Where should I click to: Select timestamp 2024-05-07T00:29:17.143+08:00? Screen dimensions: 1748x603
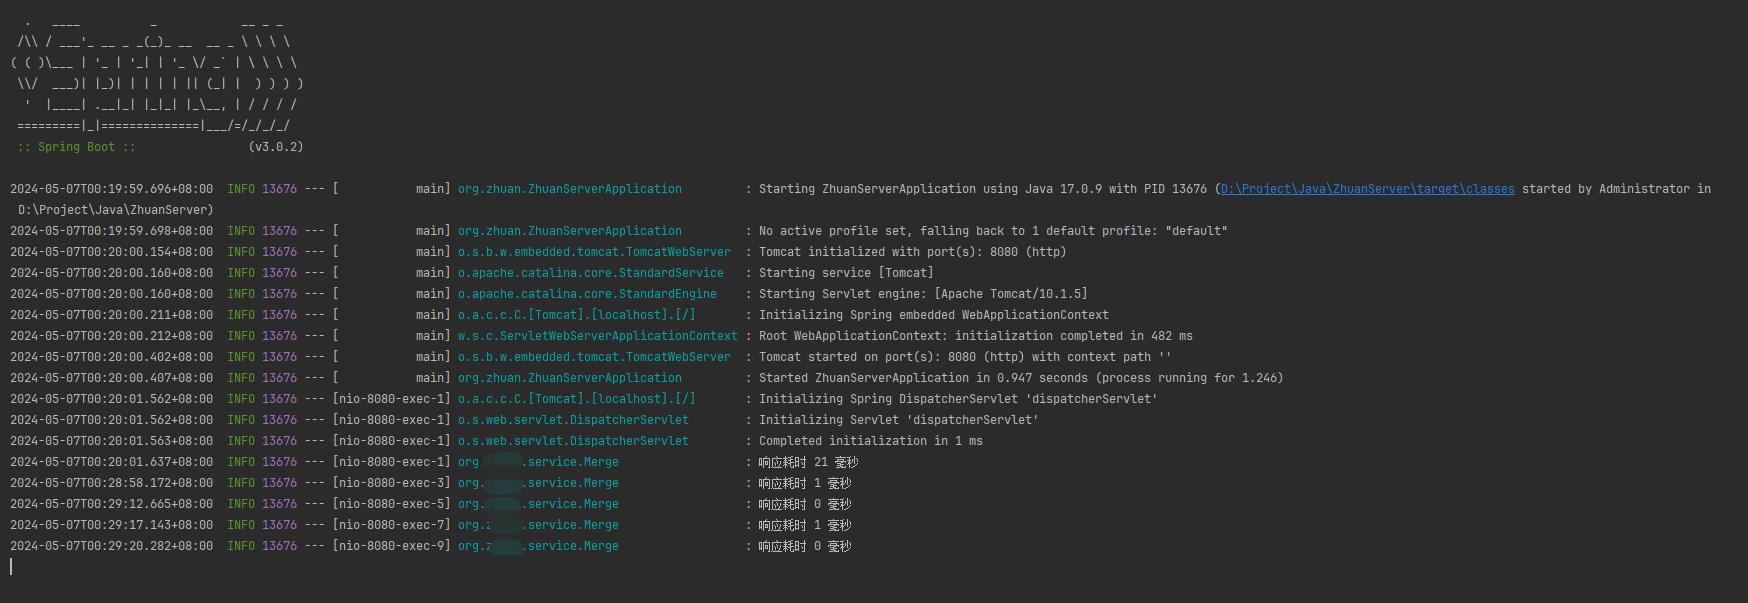coord(111,525)
